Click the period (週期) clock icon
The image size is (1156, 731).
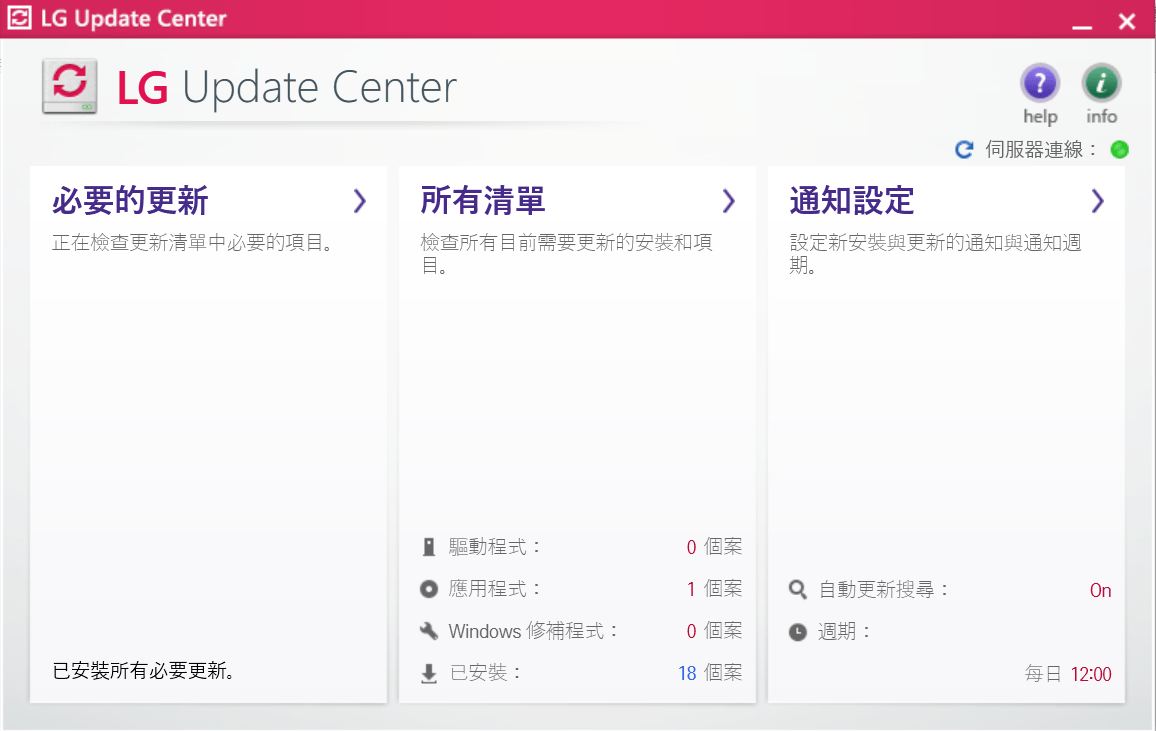797,632
